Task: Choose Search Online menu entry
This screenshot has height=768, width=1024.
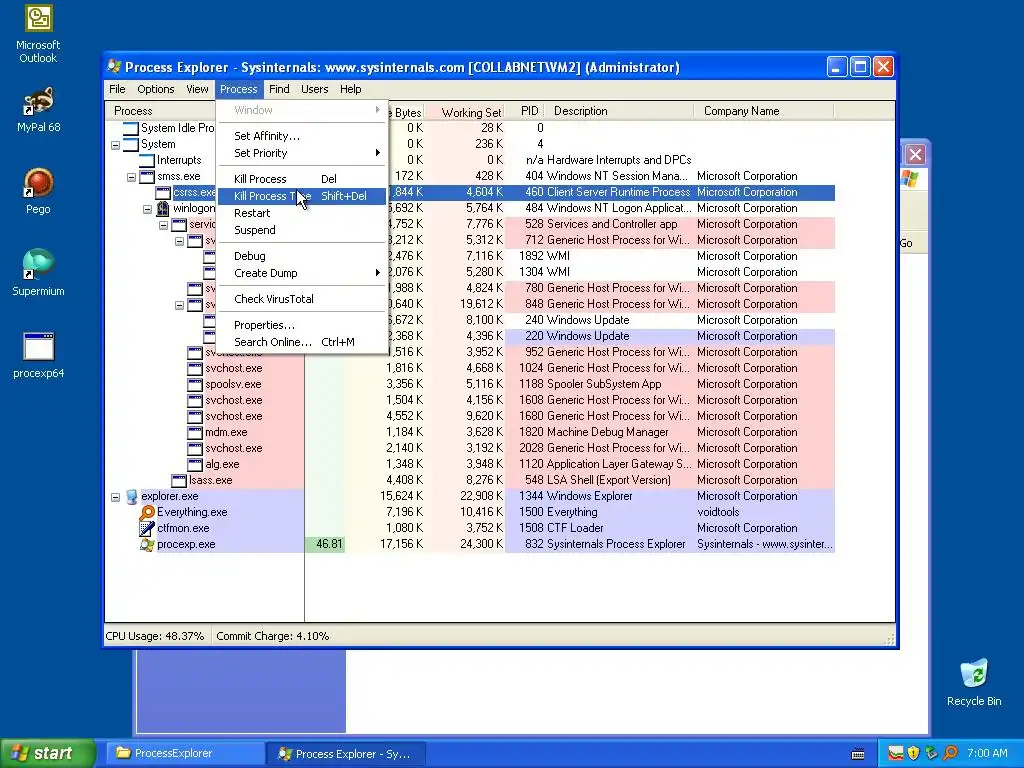Action: pos(302,342)
